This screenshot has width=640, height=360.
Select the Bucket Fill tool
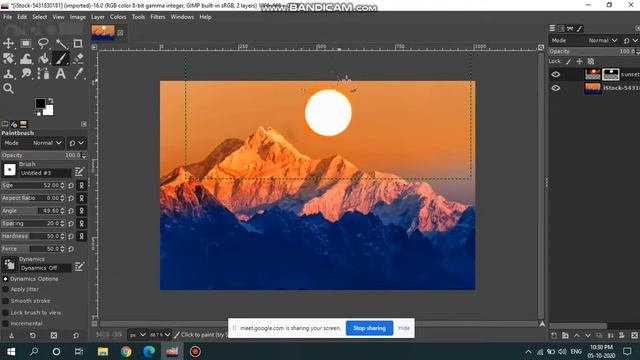tap(43, 59)
